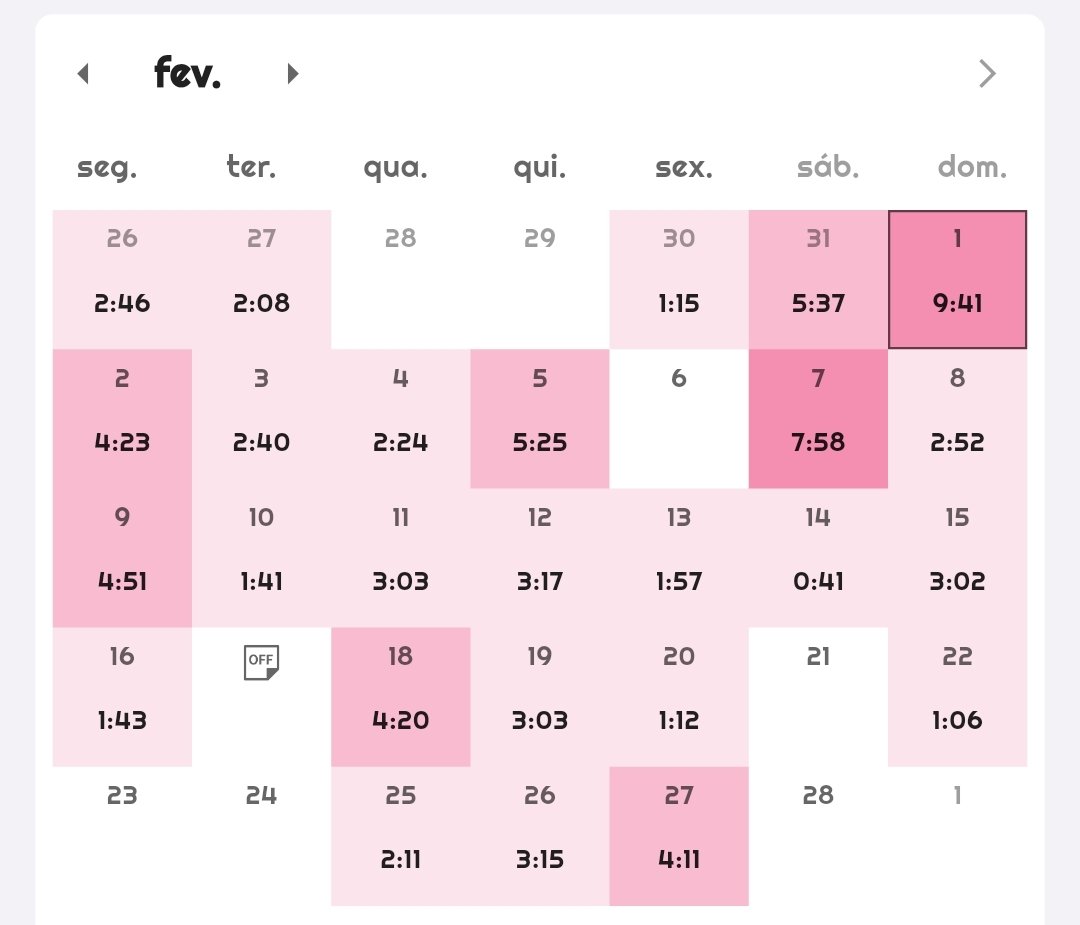Select empty day 6
Viewport: 1080px width, 925px height.
pos(679,419)
